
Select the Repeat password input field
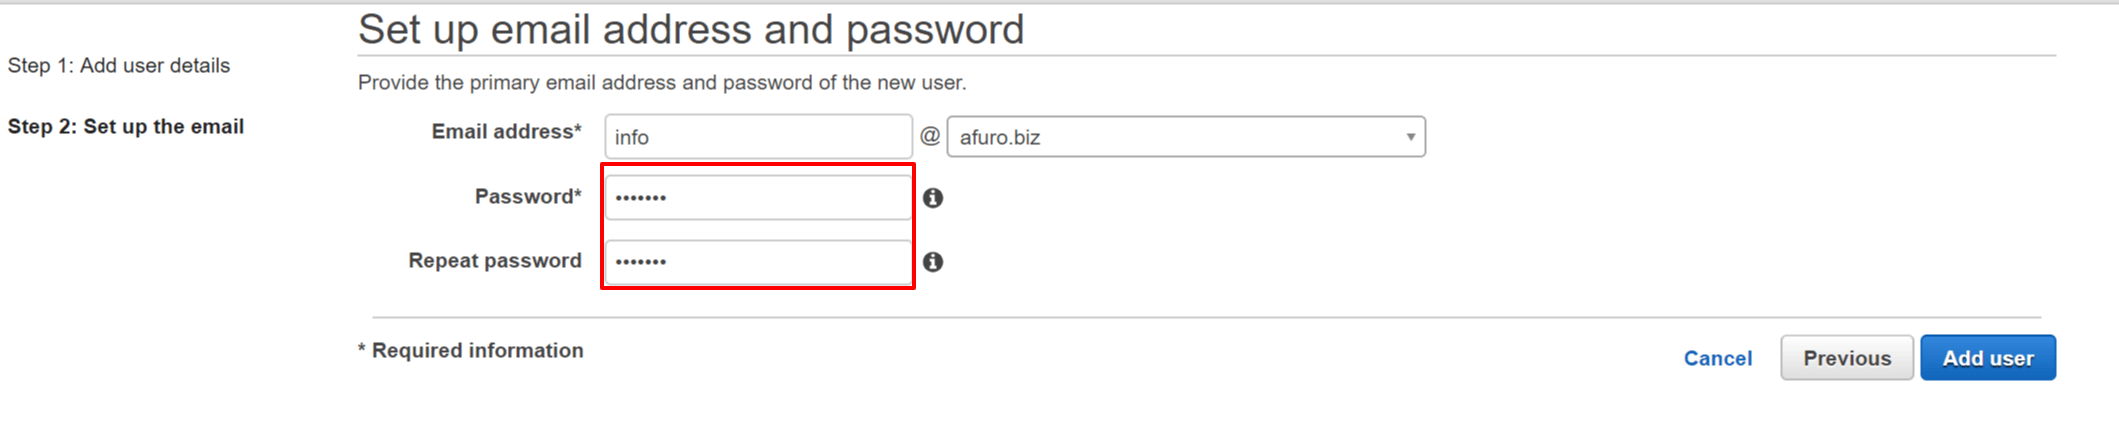point(757,262)
